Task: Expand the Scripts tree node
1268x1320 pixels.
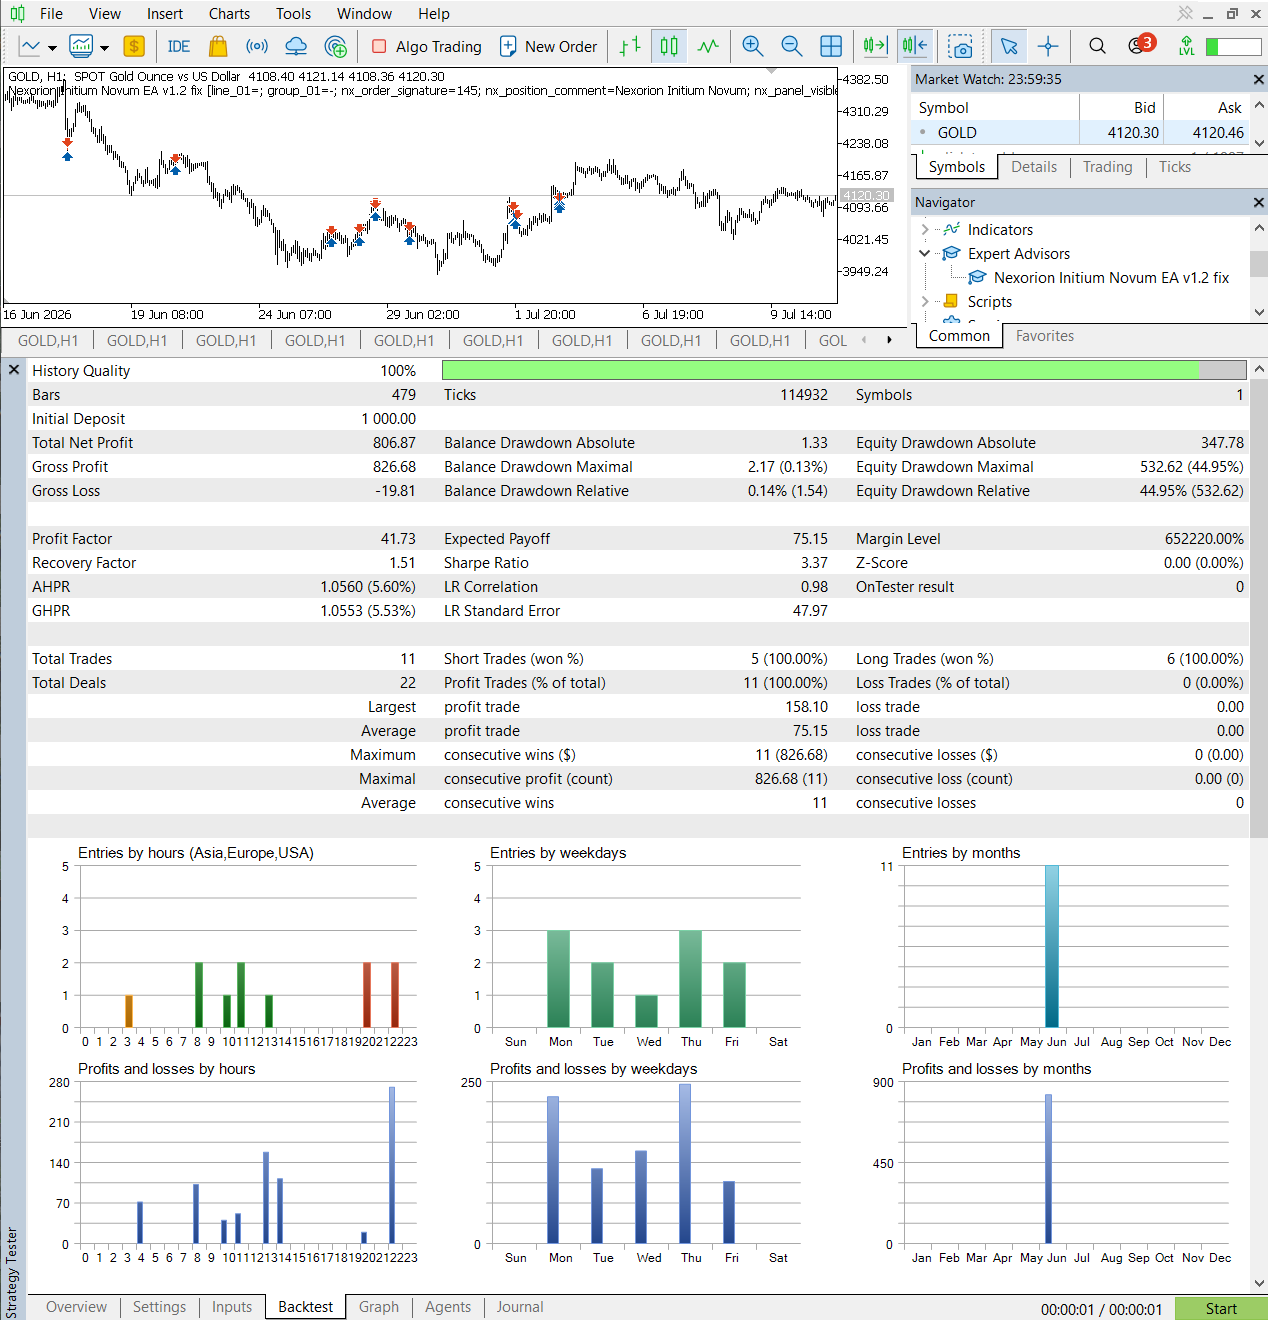Action: [x=924, y=301]
